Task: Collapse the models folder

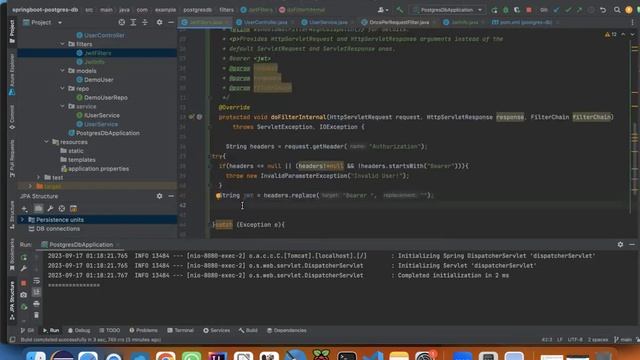Action: (x=62, y=71)
